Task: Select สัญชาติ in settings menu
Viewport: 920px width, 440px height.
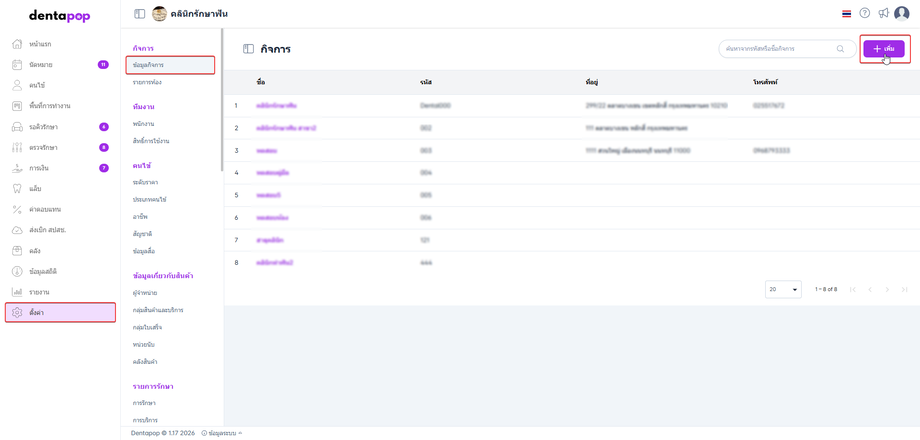Action: point(143,233)
